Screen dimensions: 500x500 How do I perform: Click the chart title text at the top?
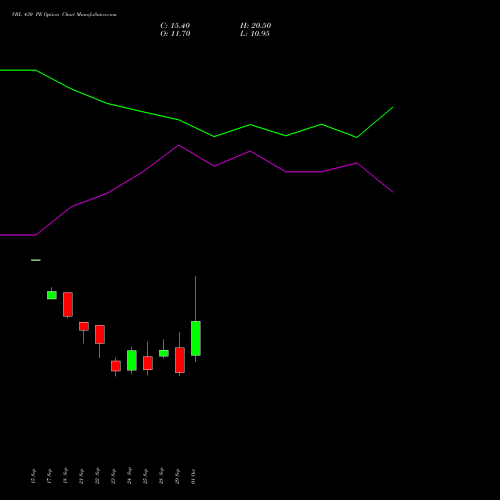(x=64, y=15)
